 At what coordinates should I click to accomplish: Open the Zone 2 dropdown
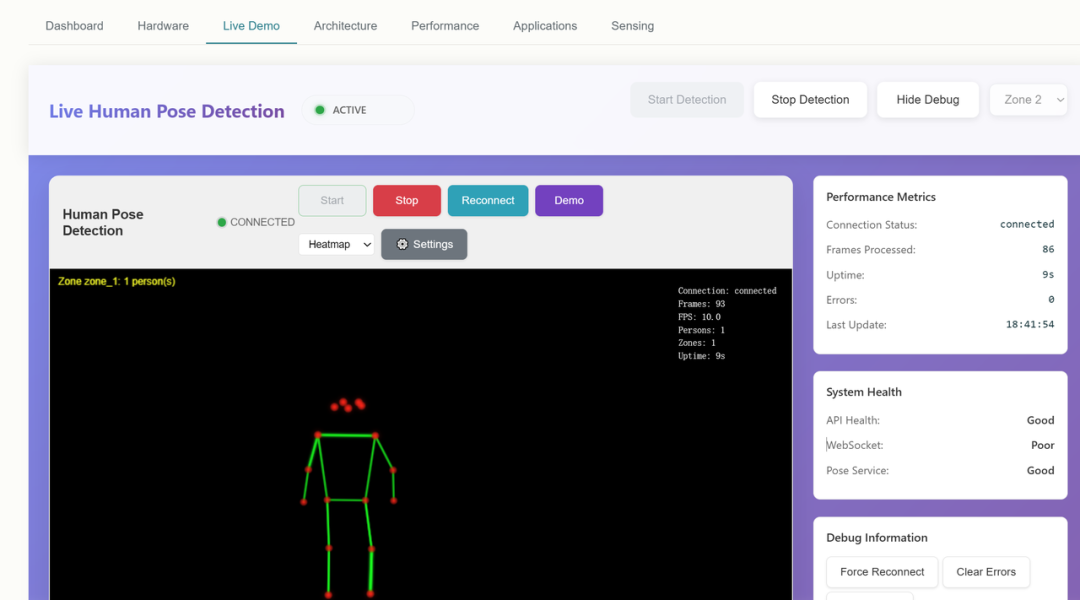(x=1028, y=100)
